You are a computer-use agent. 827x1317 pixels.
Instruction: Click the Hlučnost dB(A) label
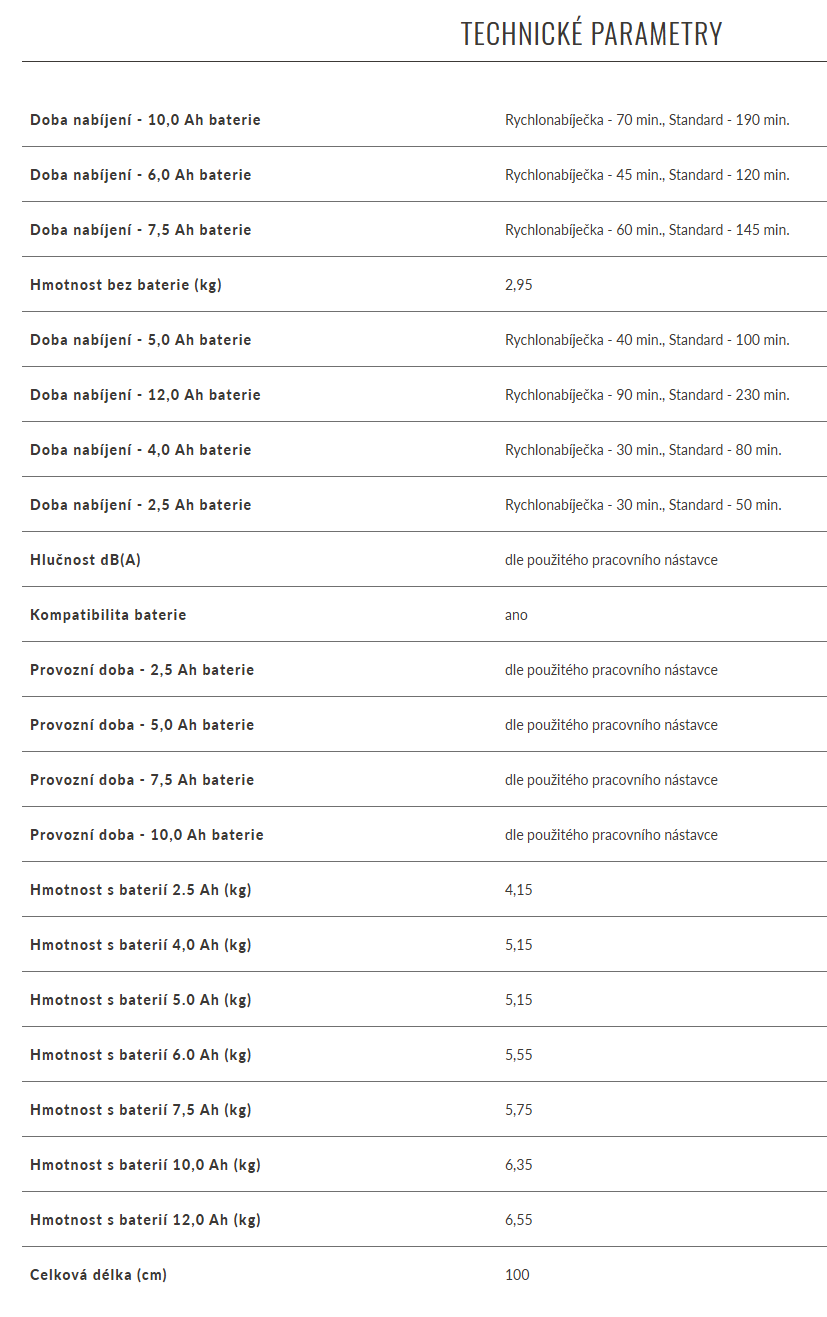click(85, 560)
